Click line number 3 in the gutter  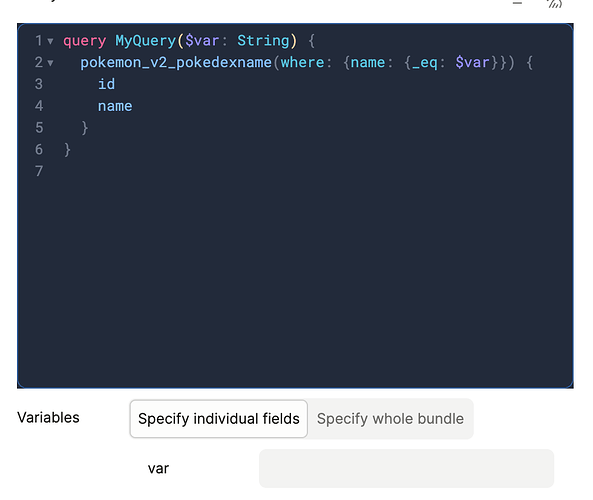(x=39, y=84)
